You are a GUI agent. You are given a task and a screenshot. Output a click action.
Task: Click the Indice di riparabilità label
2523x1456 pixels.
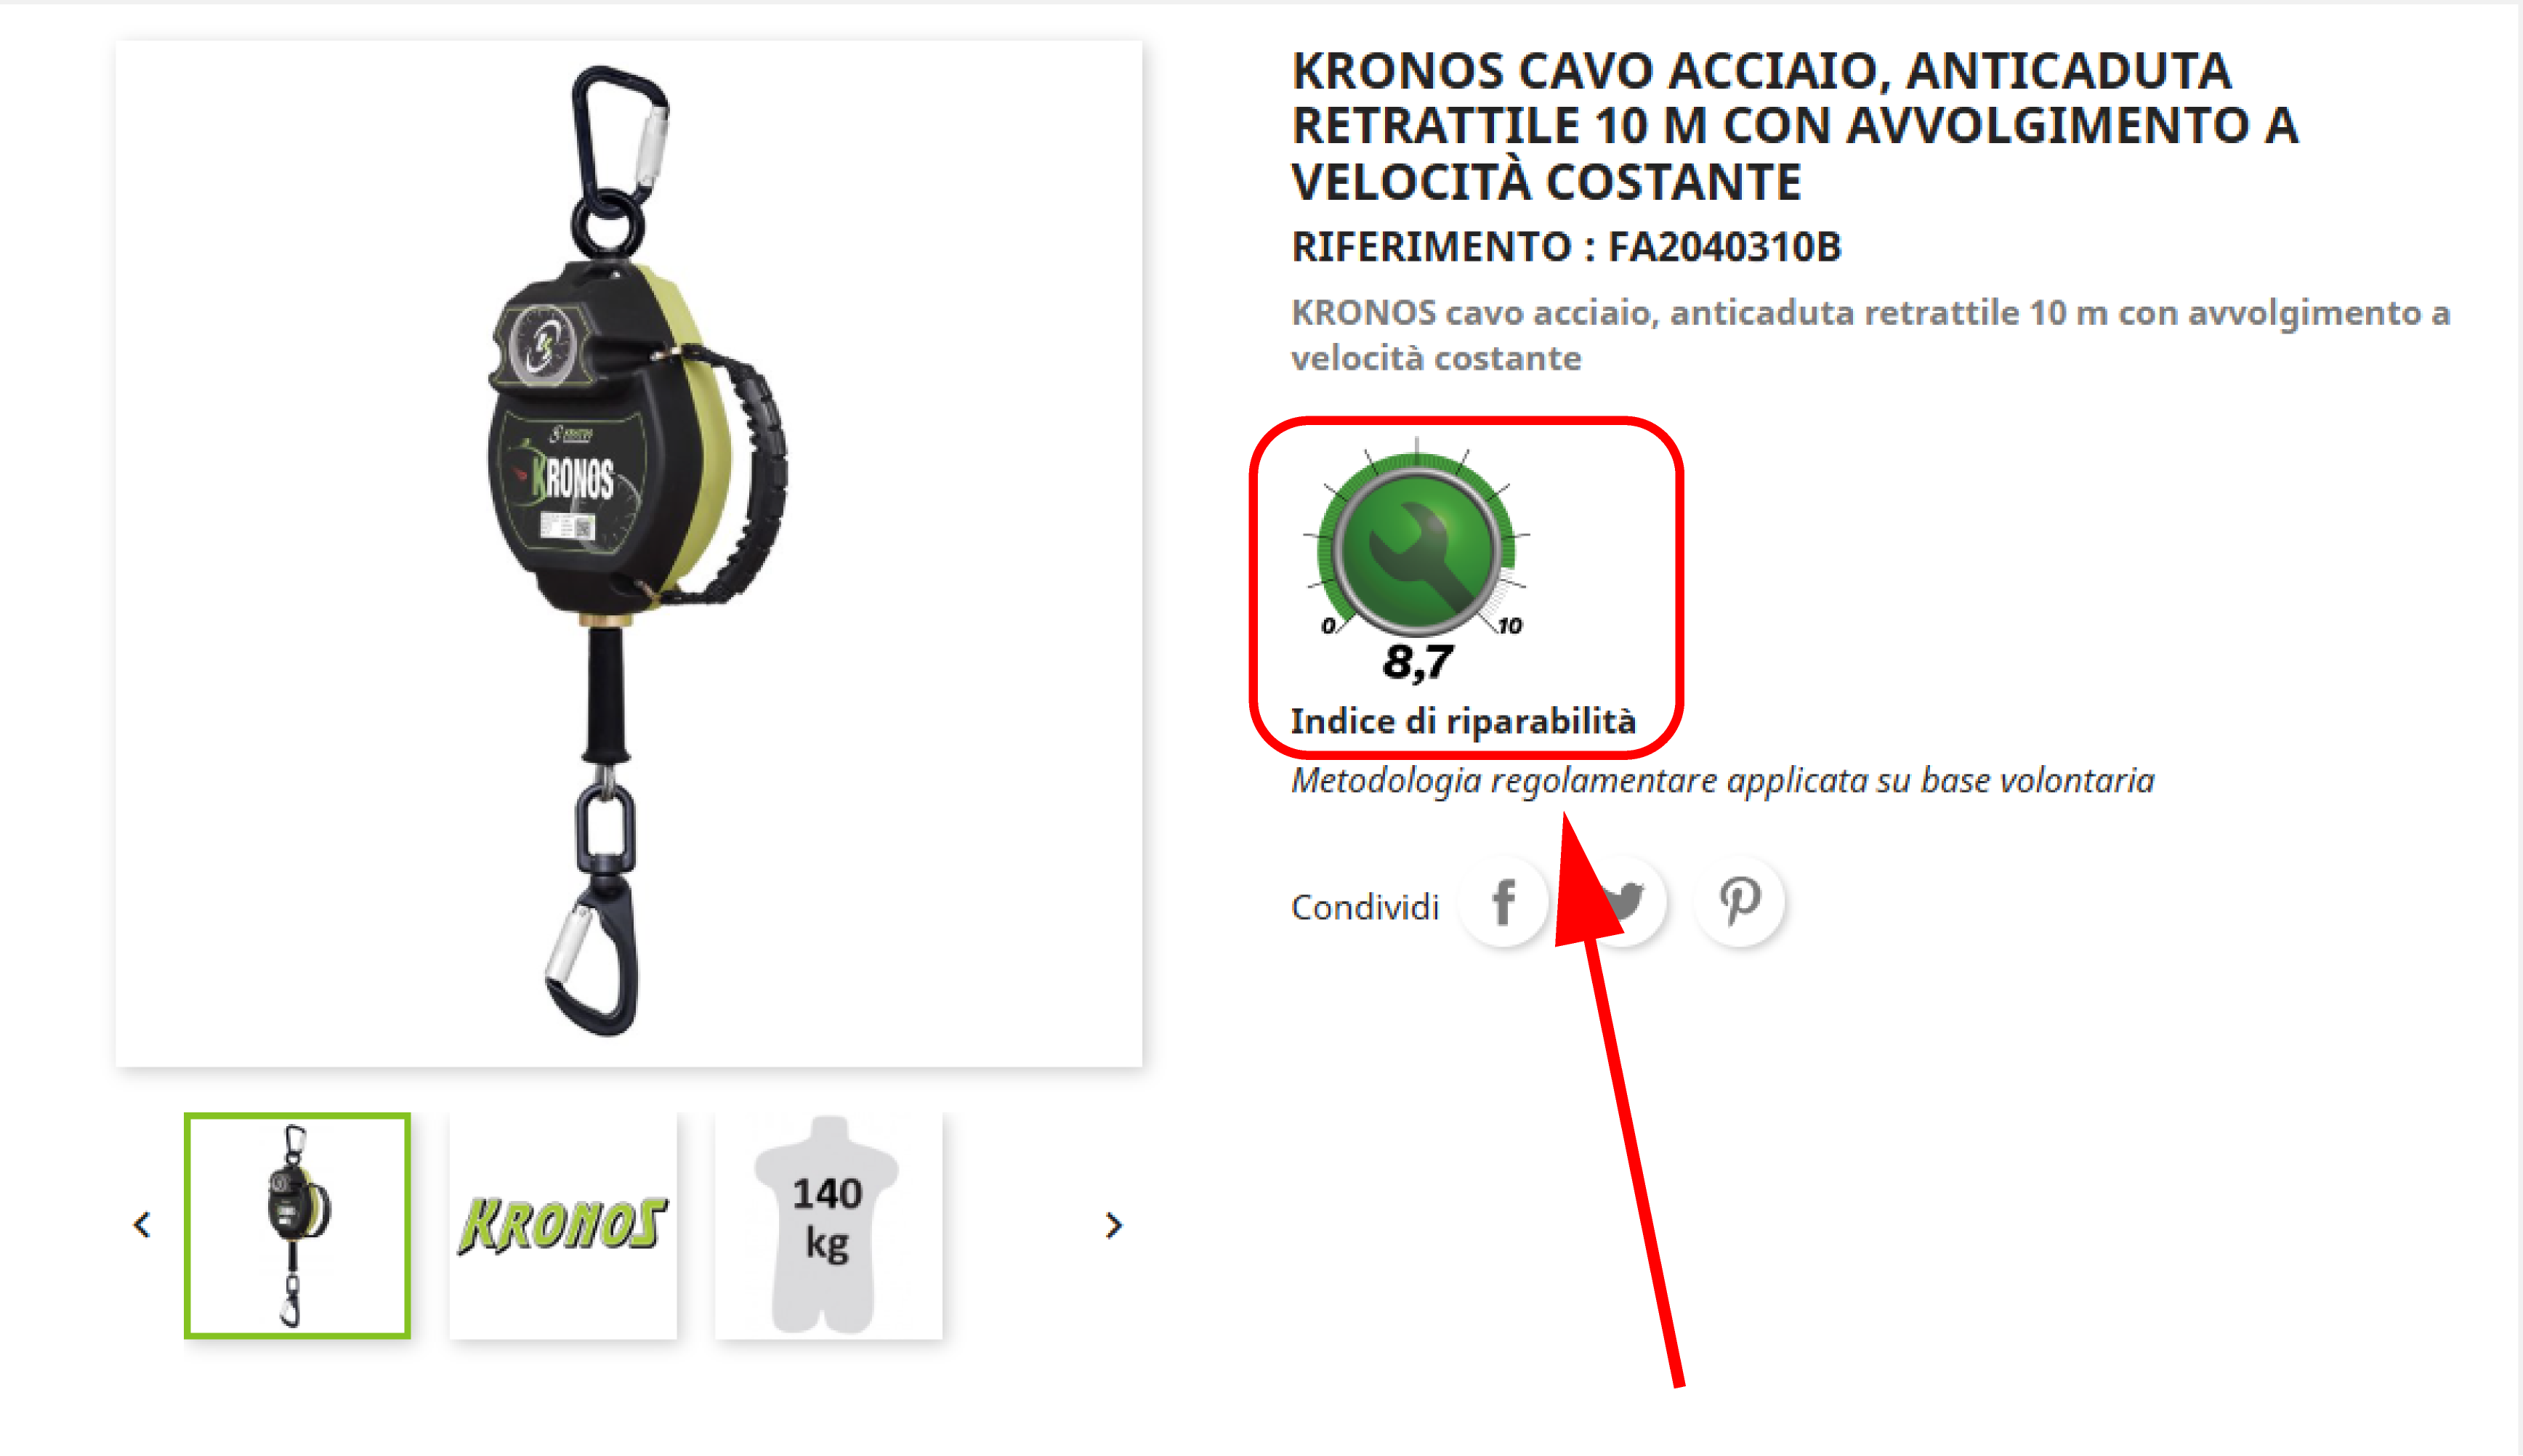tap(1463, 721)
